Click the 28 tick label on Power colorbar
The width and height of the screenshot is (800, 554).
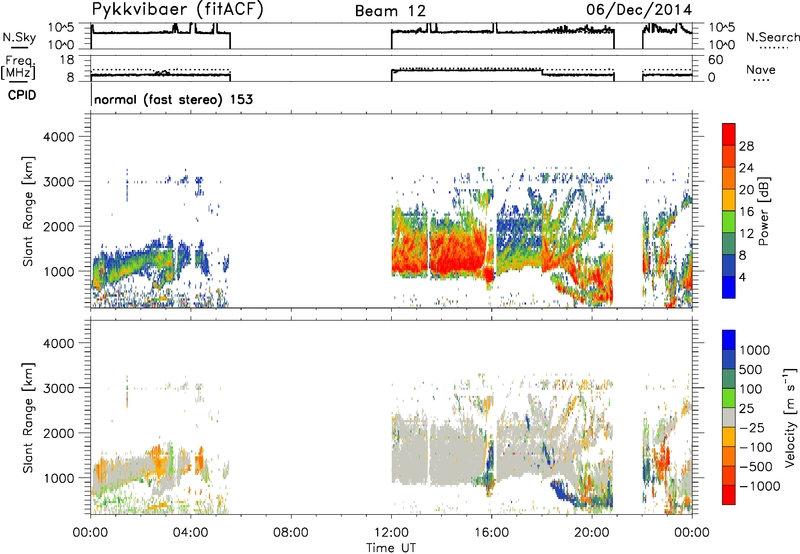[746, 146]
